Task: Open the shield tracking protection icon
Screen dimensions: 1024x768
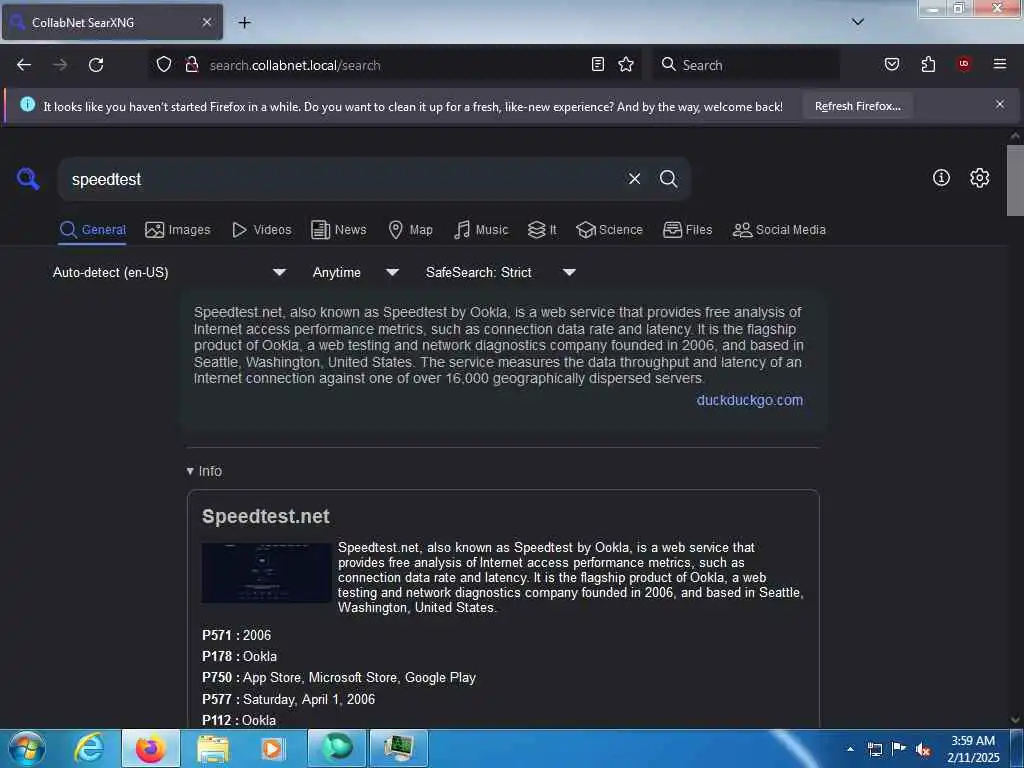Action: click(164, 65)
